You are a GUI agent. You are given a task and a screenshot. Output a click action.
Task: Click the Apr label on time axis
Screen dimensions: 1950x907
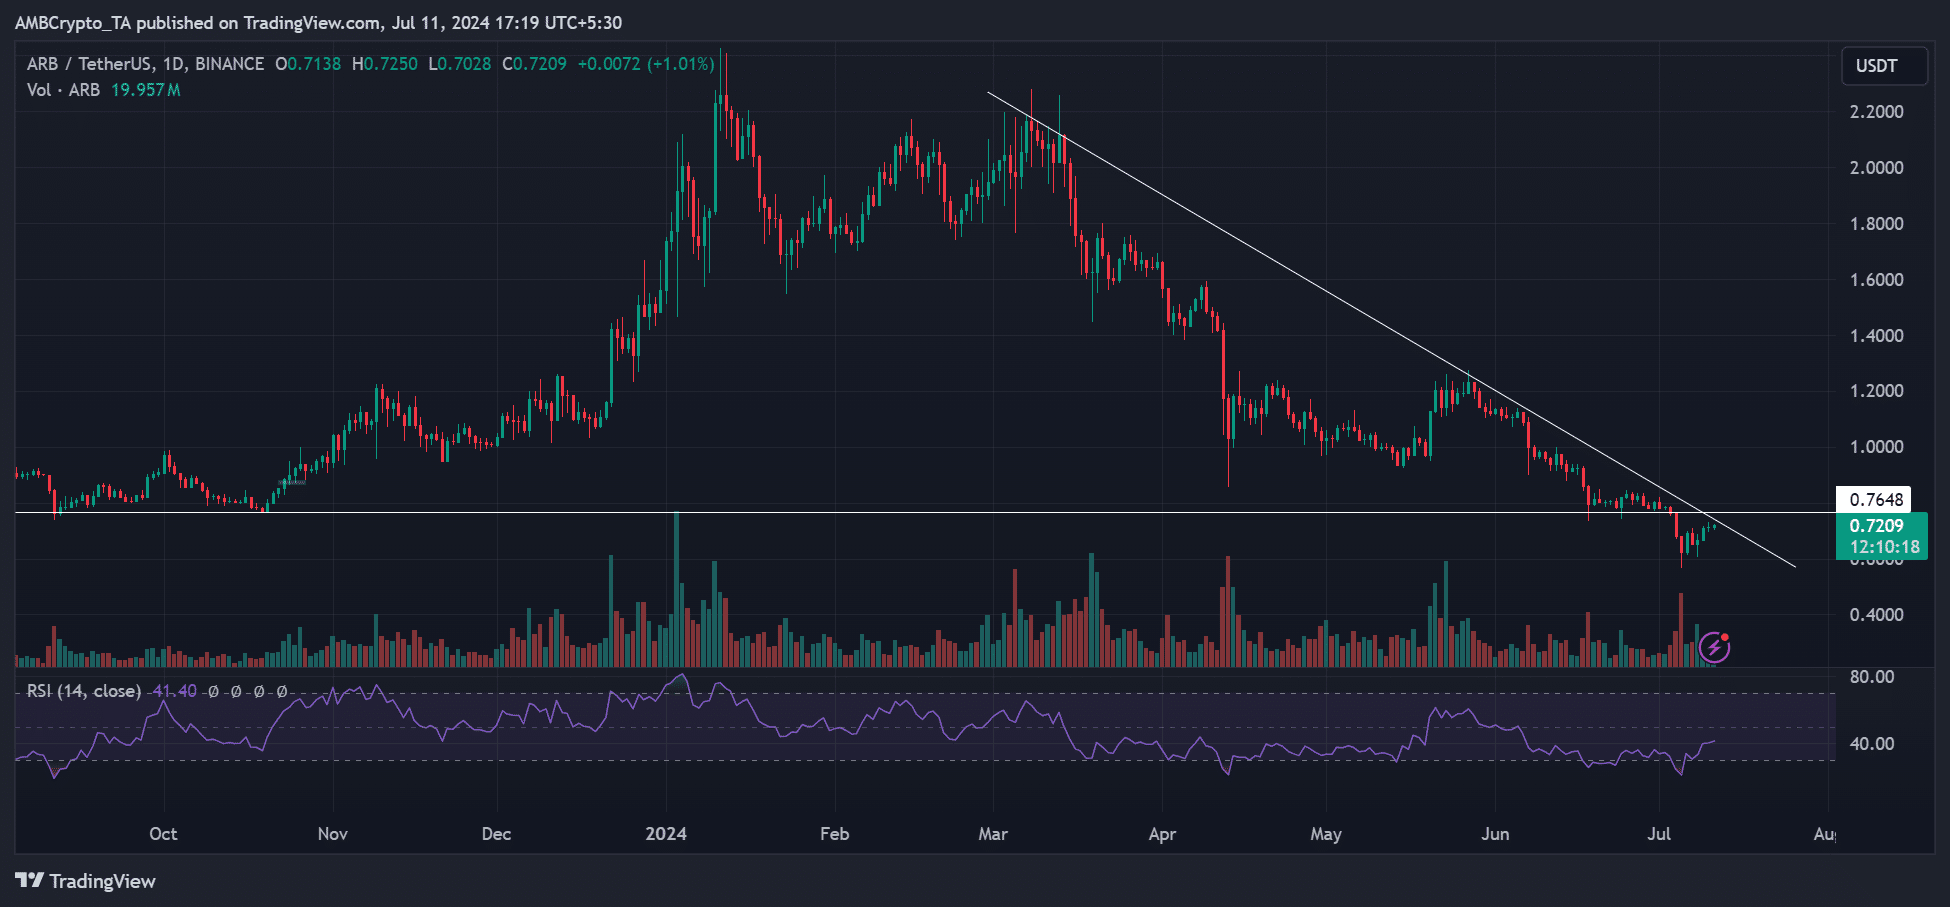coord(1162,834)
